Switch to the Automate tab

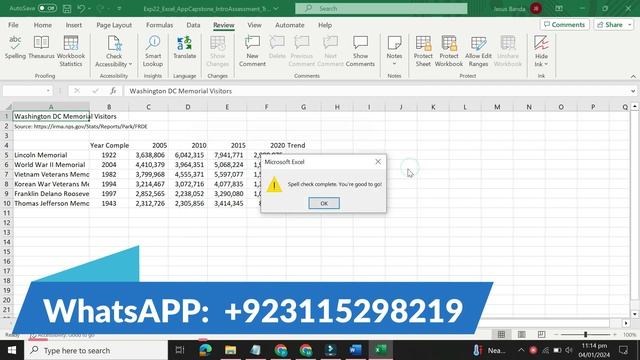click(x=289, y=25)
